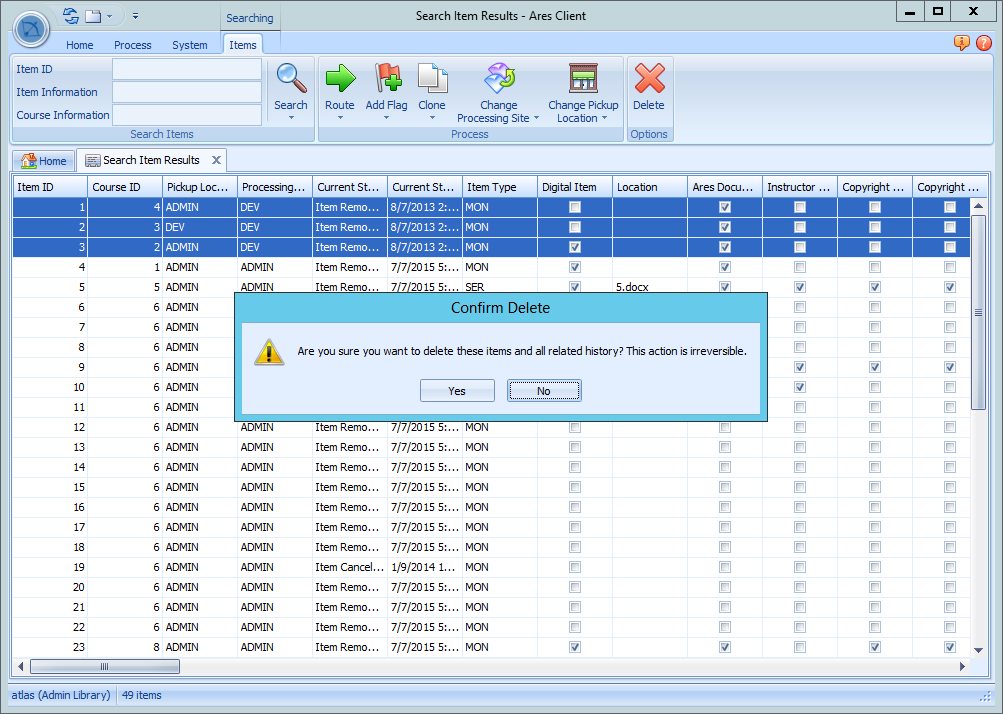Open the Home workspace tab
The image size is (1003, 714).
[43, 160]
